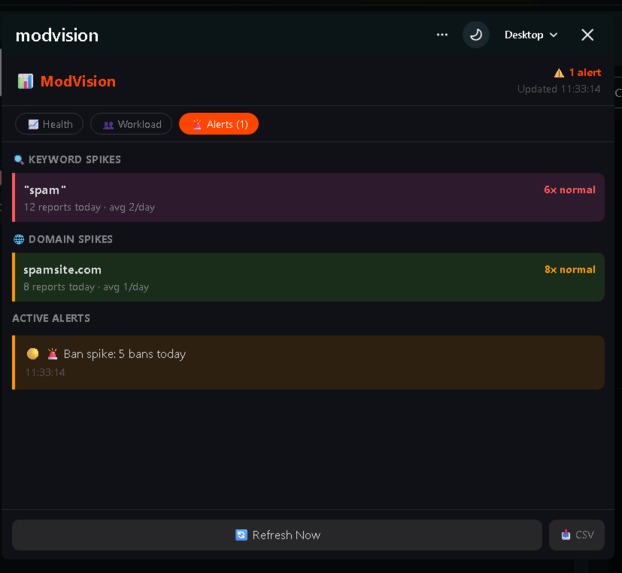Click '12 reports today · avg 2/day' text
622x573 pixels.
pos(89,207)
